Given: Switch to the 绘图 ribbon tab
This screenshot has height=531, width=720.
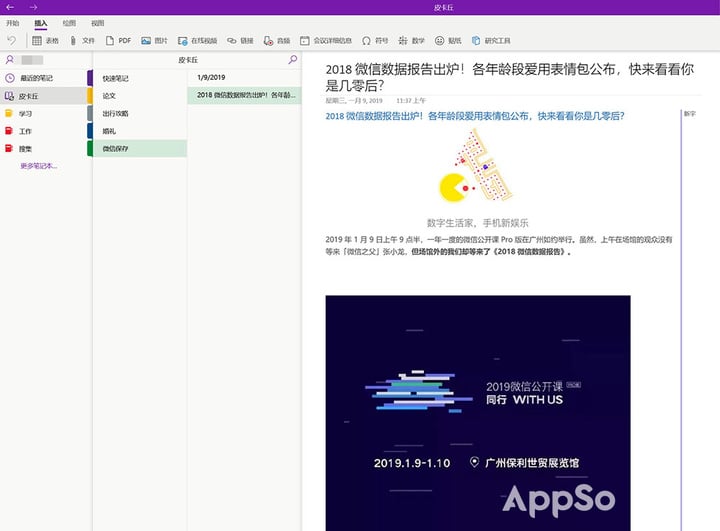Looking at the screenshot, I should pyautogui.click(x=69, y=23).
